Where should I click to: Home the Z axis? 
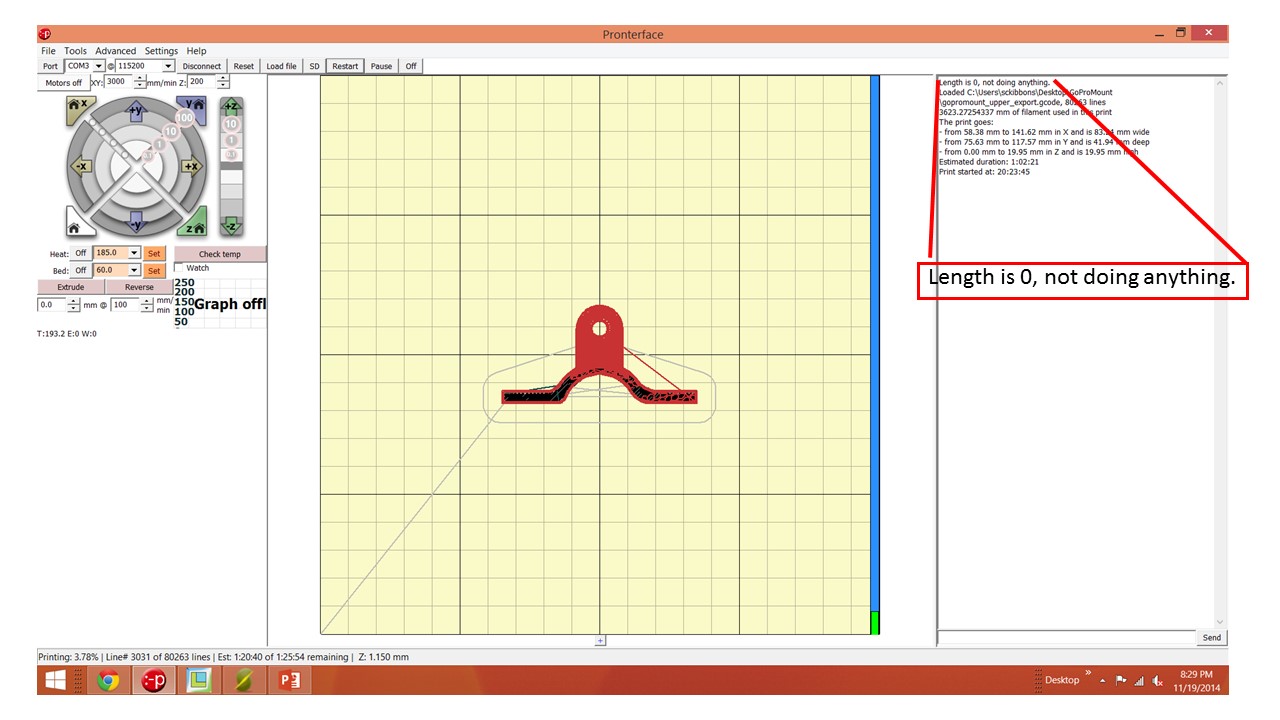(194, 223)
